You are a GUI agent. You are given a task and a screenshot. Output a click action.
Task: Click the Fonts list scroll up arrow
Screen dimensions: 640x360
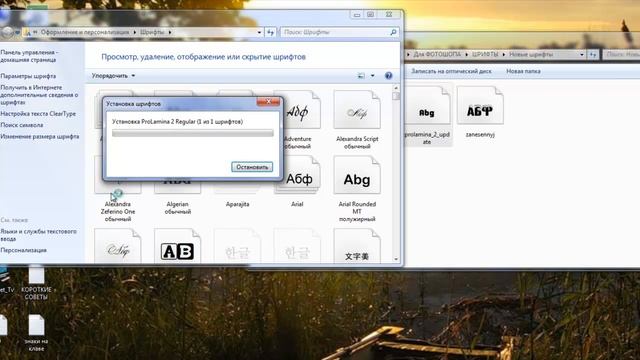click(396, 88)
